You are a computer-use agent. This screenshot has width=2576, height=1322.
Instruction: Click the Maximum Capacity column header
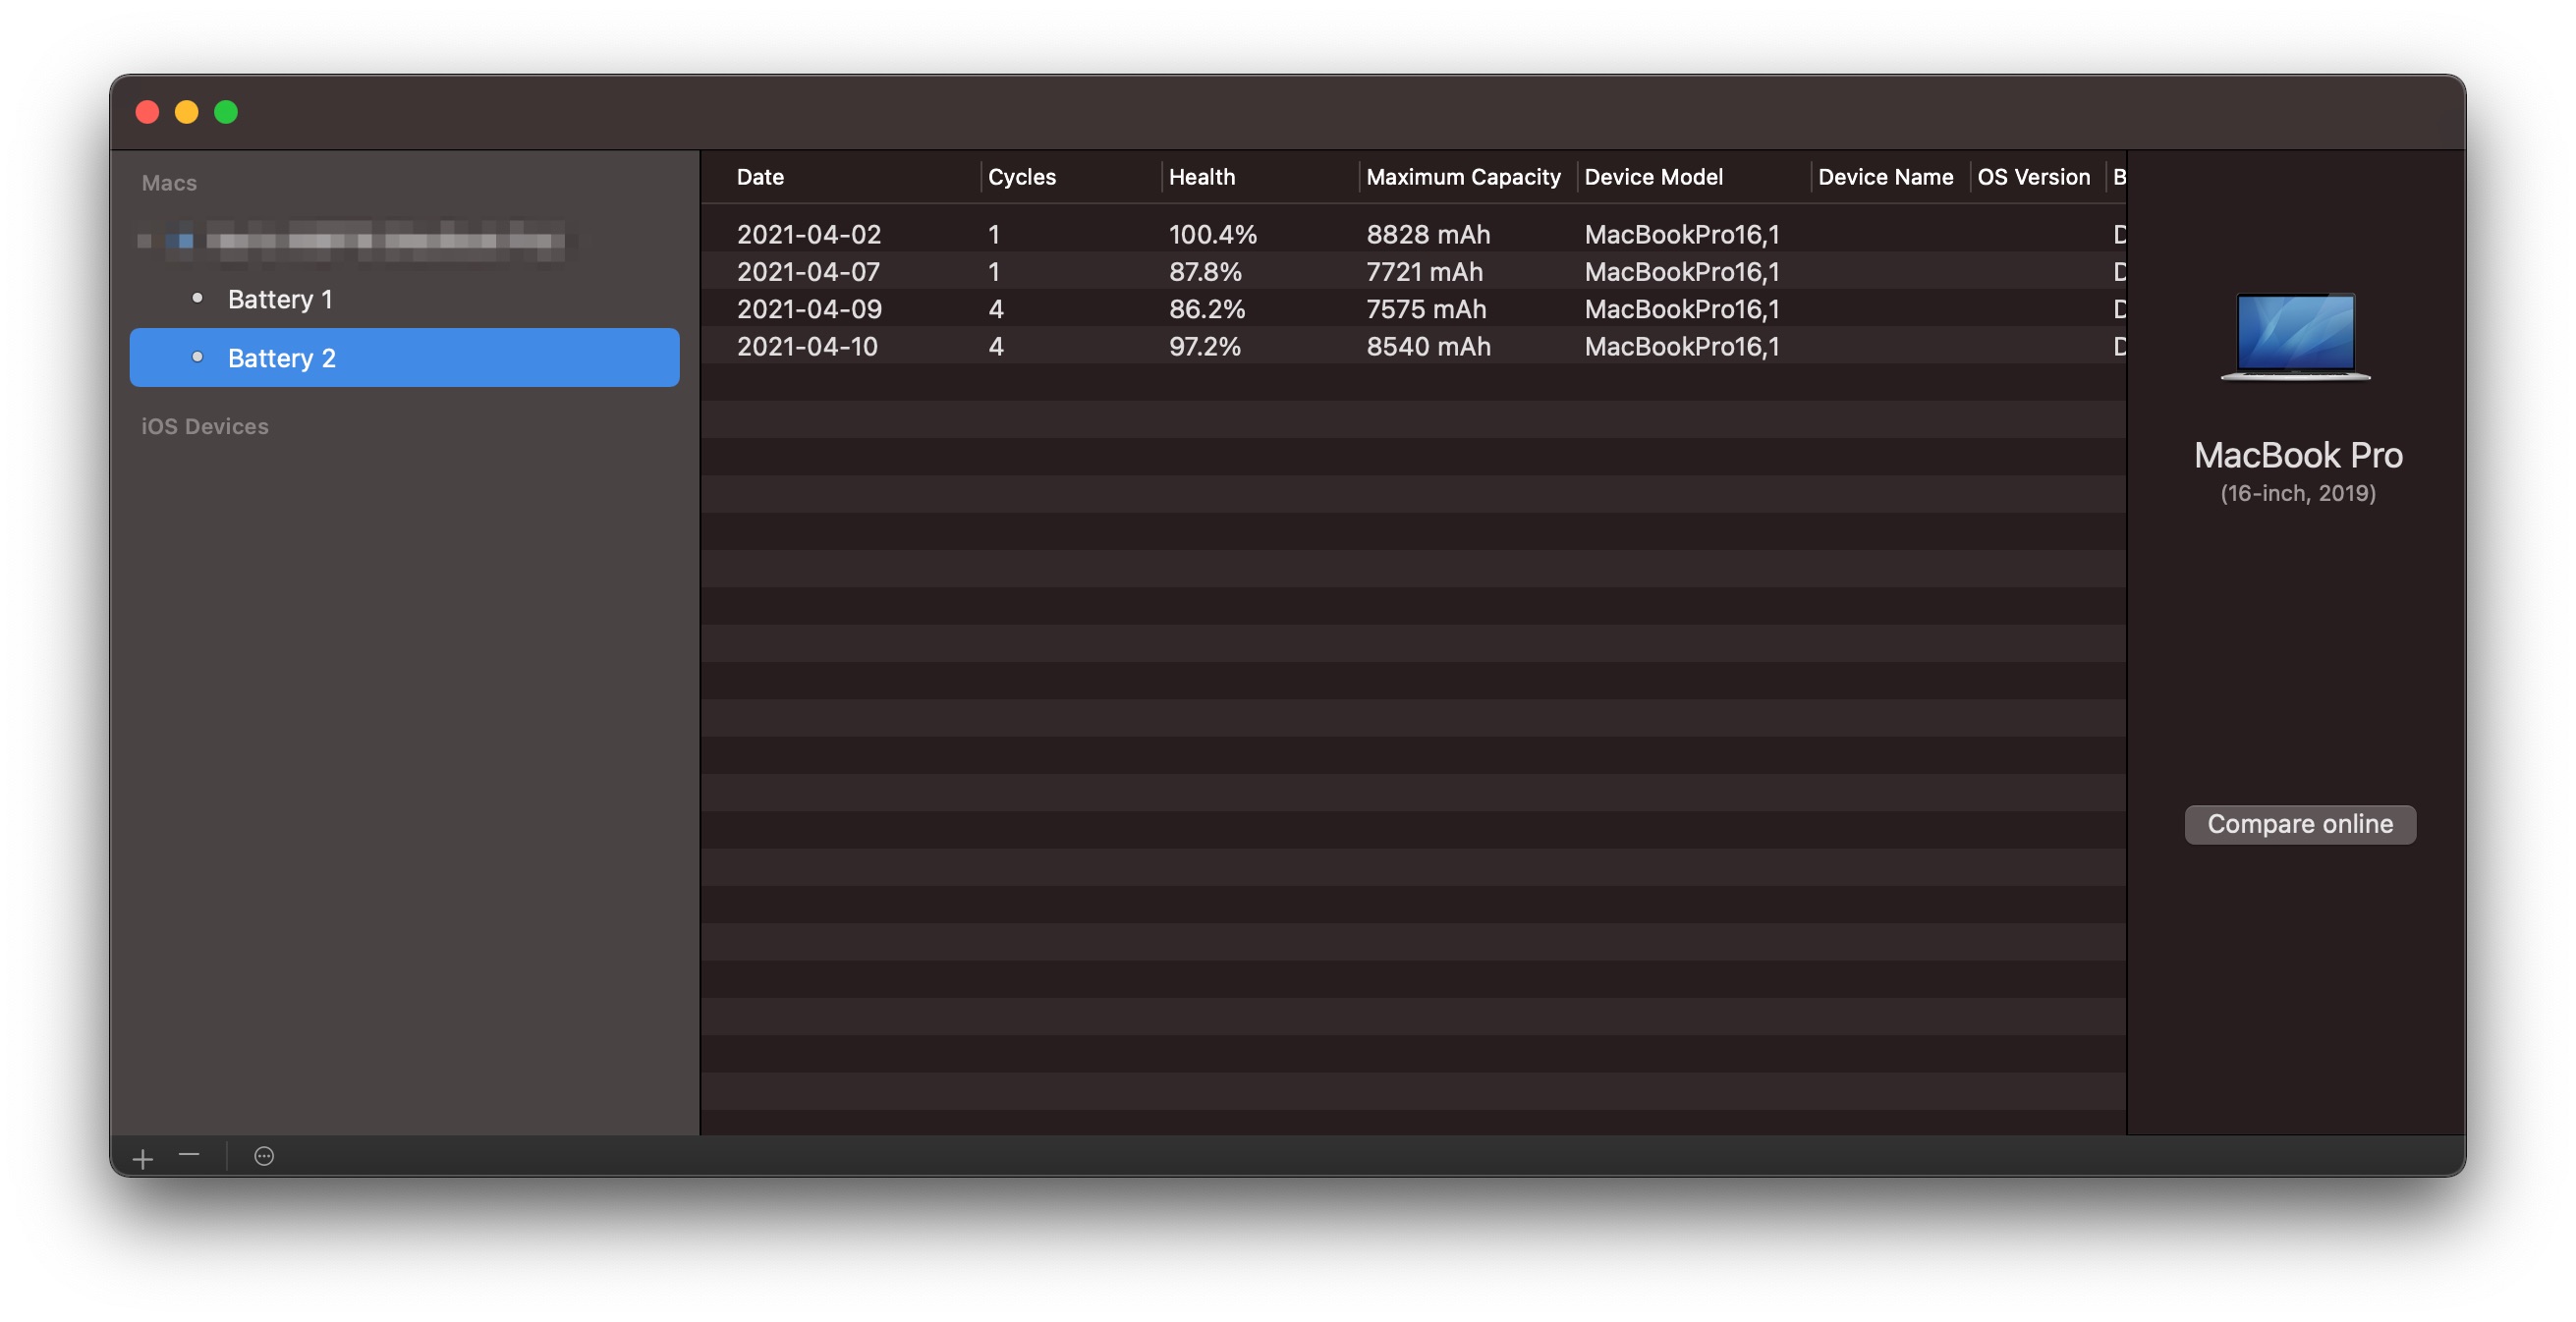[x=1463, y=177]
